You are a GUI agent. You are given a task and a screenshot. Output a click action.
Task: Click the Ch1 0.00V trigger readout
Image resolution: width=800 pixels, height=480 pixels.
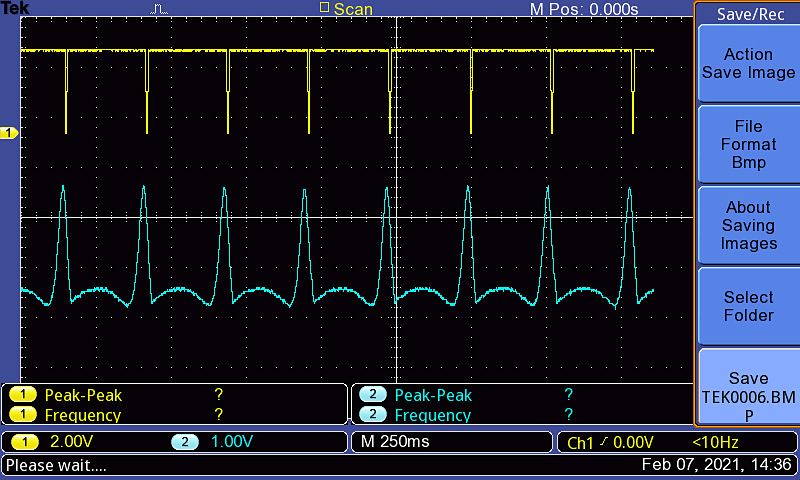[x=610, y=442]
